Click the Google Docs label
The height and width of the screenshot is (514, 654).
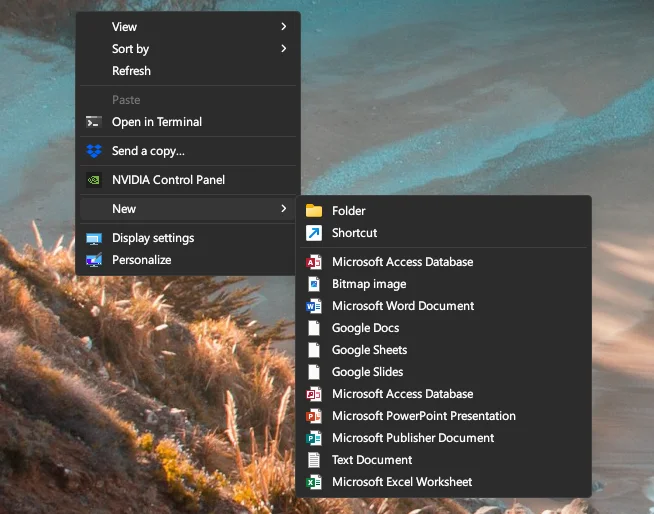tap(365, 328)
